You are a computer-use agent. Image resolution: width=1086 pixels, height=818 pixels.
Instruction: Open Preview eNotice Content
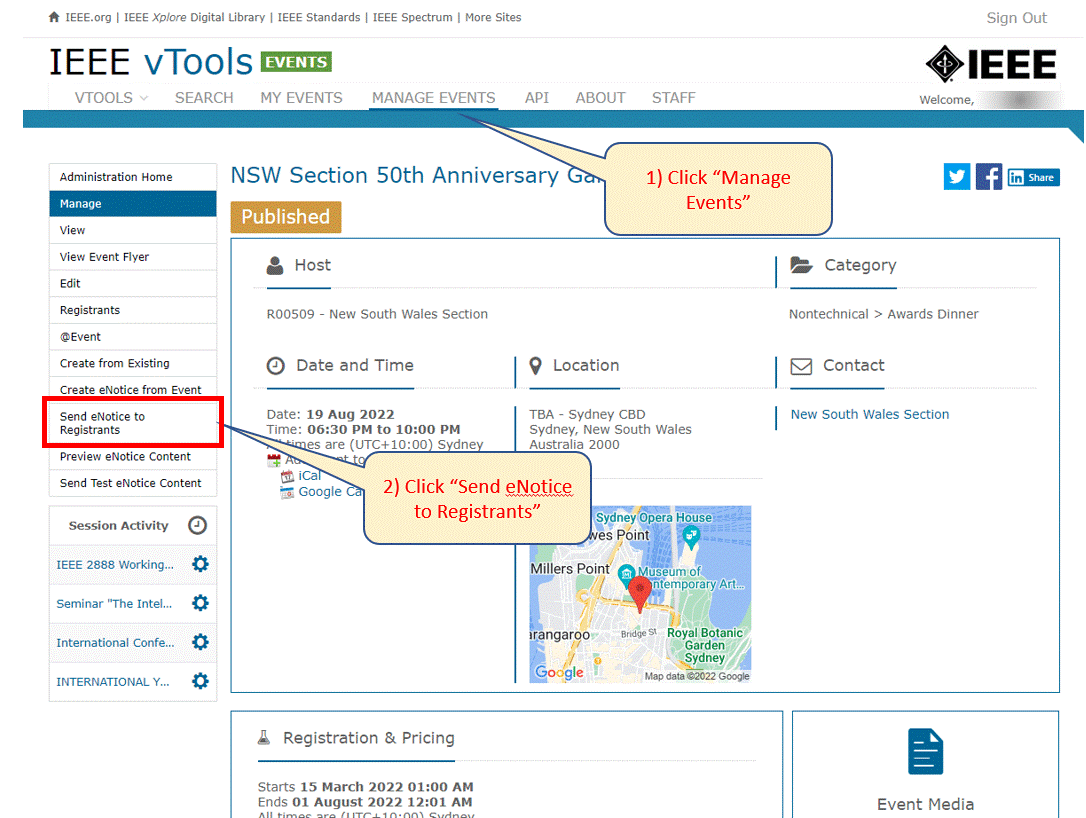133,456
